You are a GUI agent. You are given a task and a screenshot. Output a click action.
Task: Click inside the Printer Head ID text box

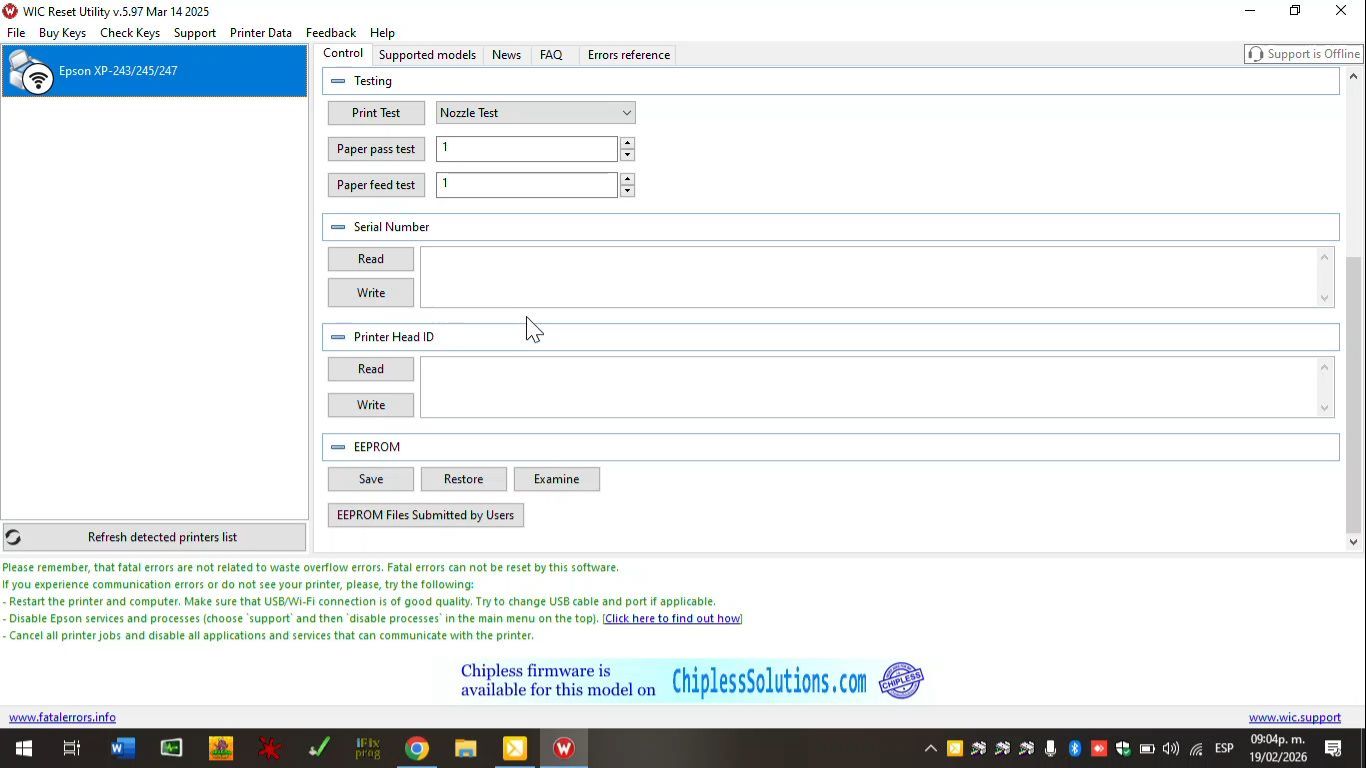click(x=868, y=387)
